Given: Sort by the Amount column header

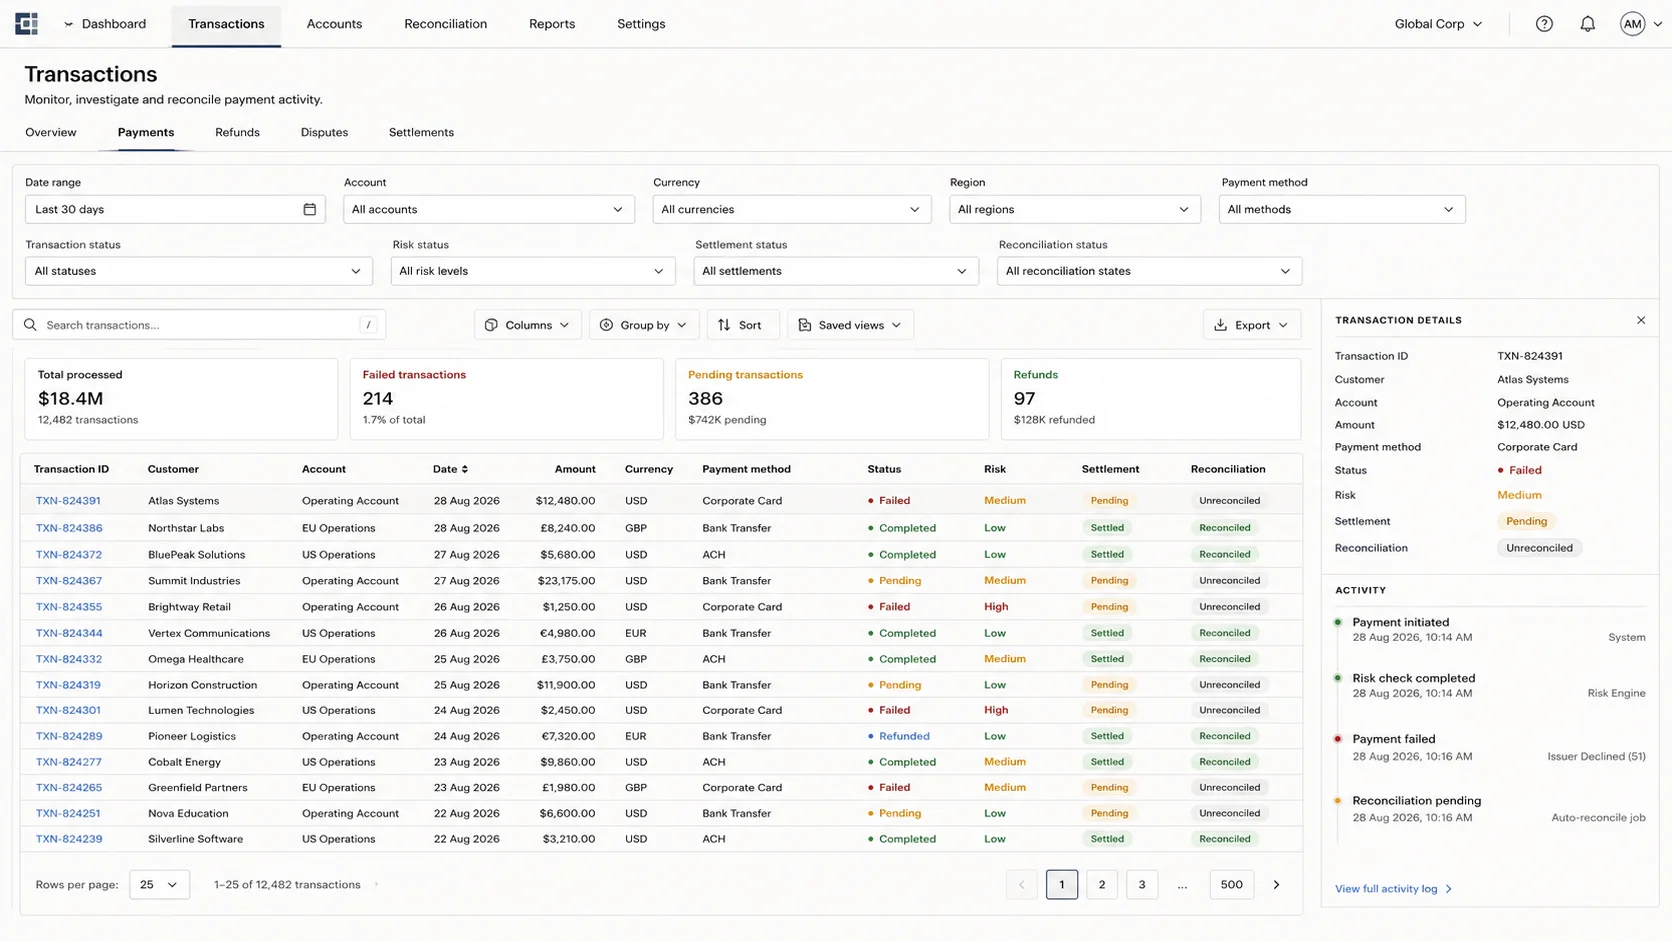Looking at the screenshot, I should pyautogui.click(x=575, y=469).
